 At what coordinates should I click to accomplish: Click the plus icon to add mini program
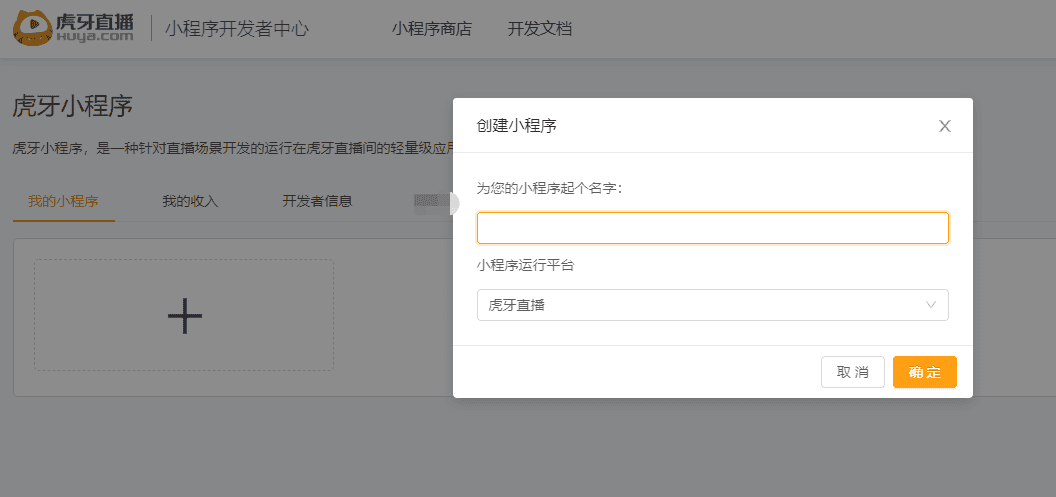(184, 316)
